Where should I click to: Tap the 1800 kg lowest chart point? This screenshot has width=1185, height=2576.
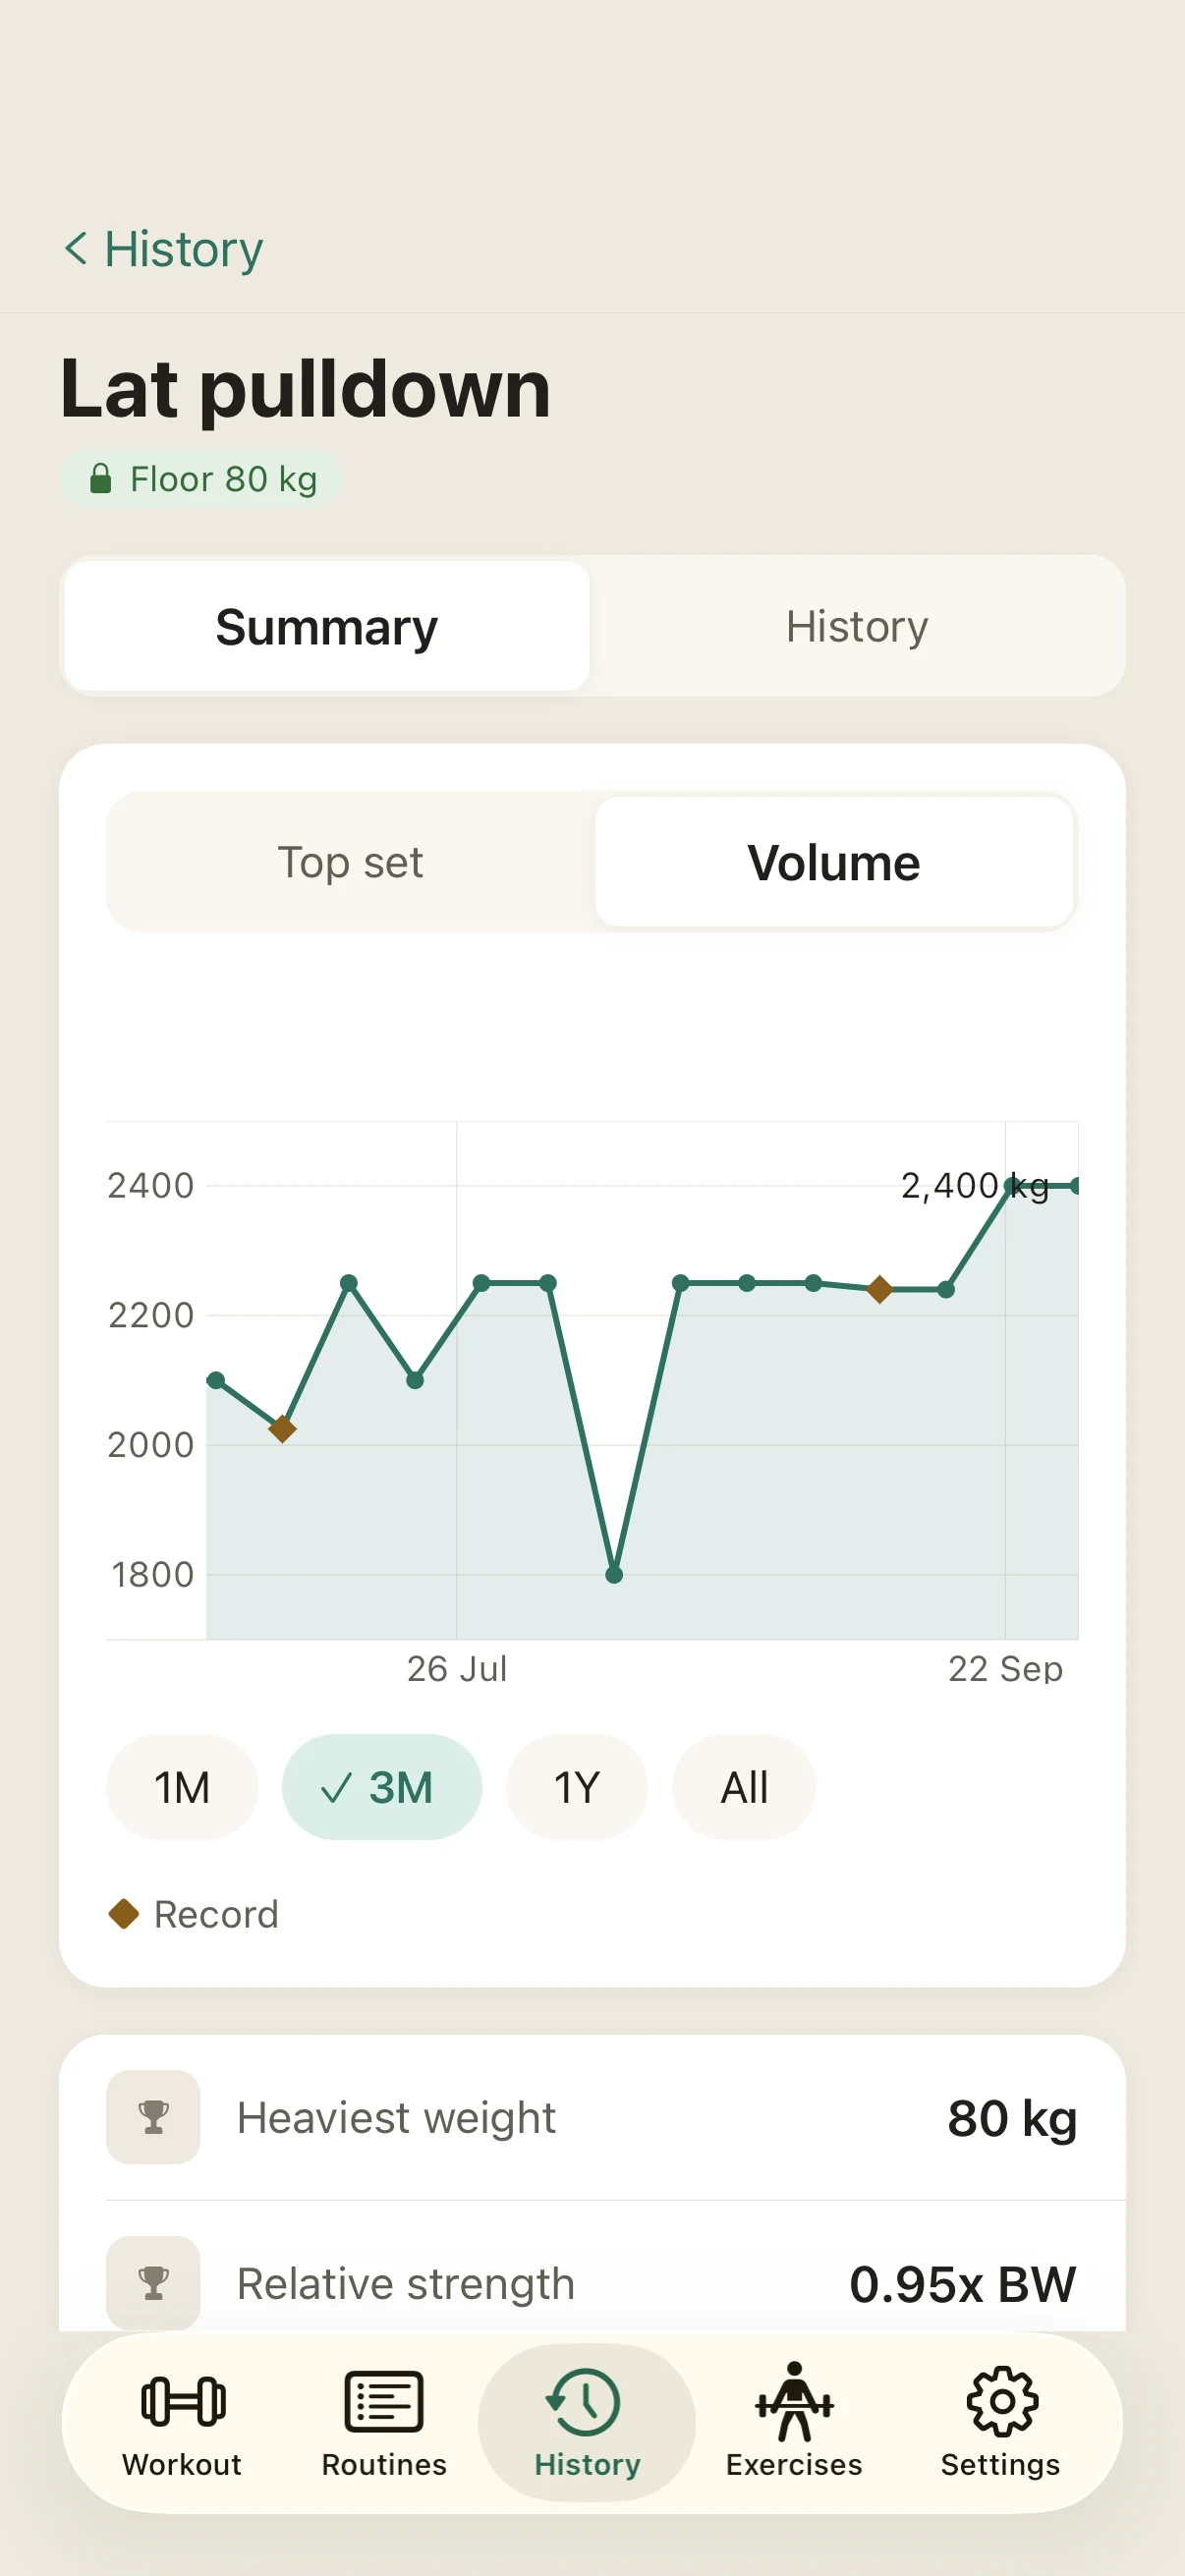pyautogui.click(x=615, y=1575)
